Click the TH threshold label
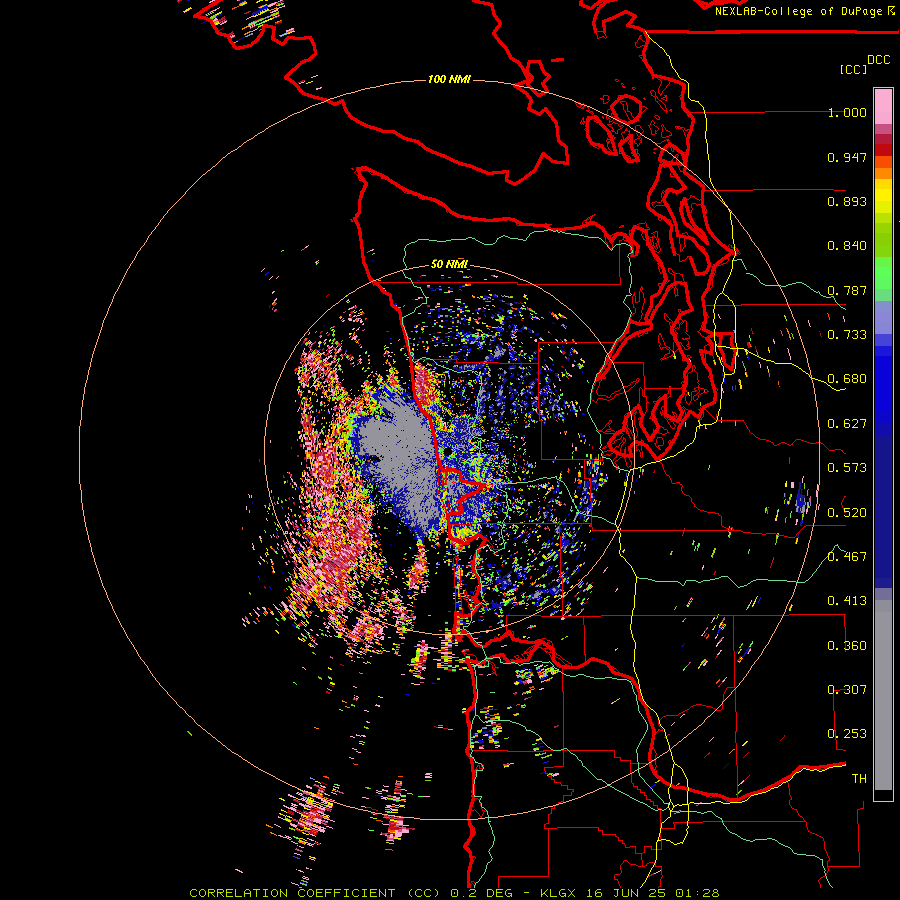 (x=859, y=778)
